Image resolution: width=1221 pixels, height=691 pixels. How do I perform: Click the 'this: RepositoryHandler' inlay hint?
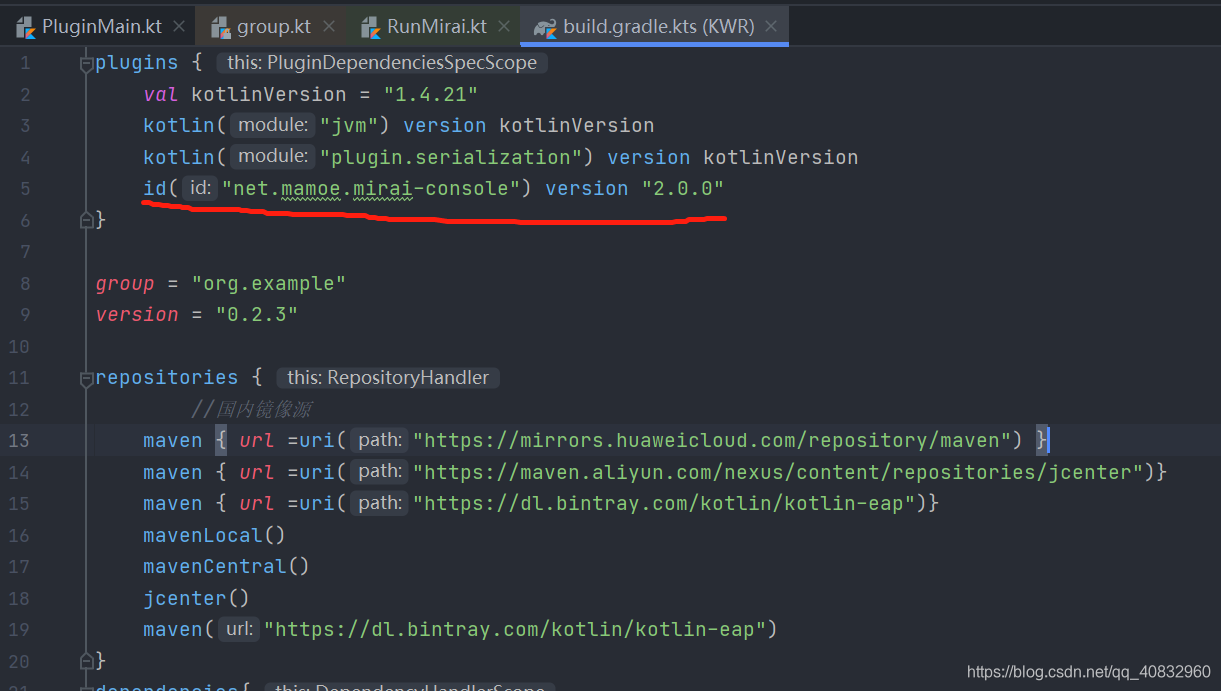[388, 378]
